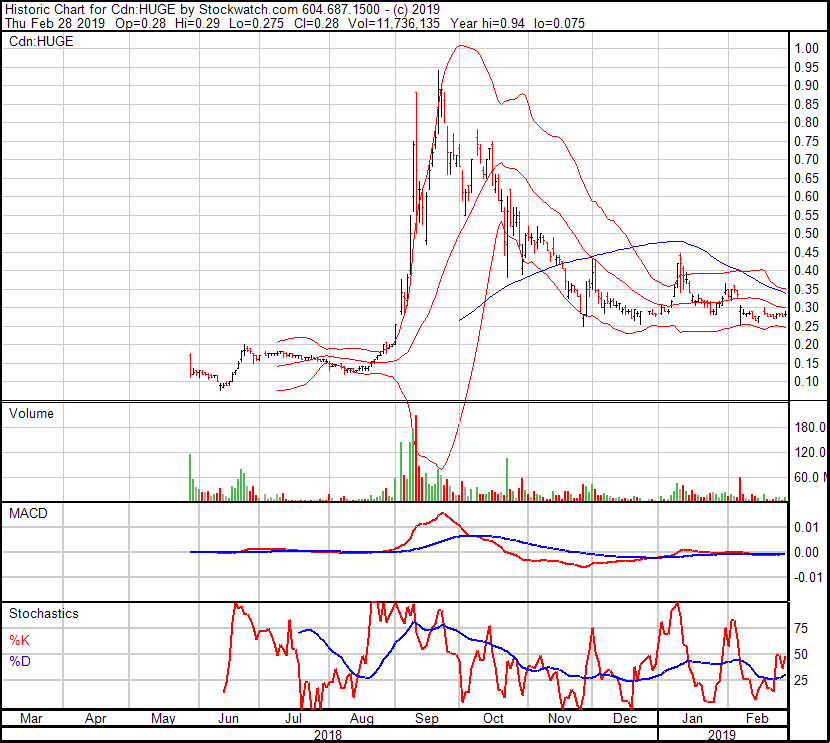Click the 0.95 price axis label
Screen dimensions: 830x743
pos(807,67)
